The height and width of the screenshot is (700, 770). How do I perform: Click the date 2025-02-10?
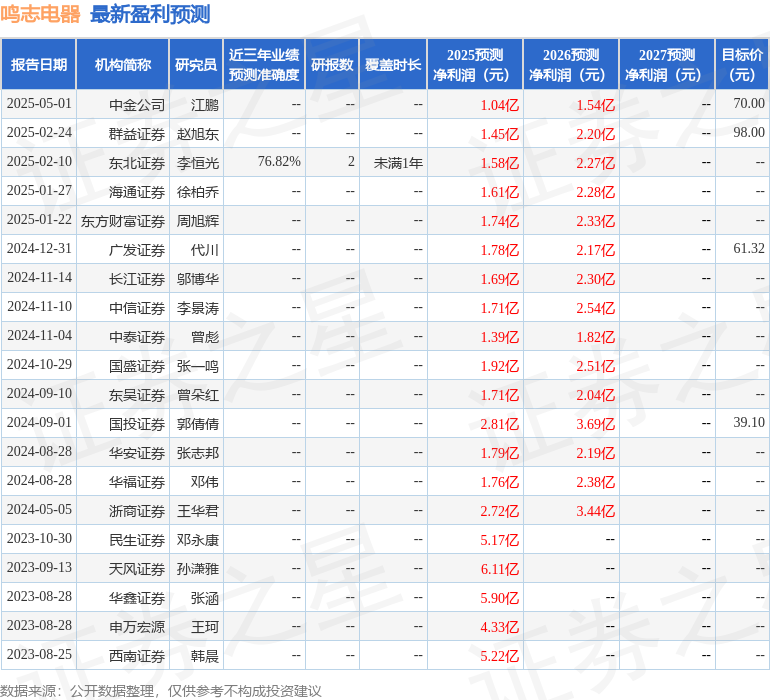(x=39, y=162)
